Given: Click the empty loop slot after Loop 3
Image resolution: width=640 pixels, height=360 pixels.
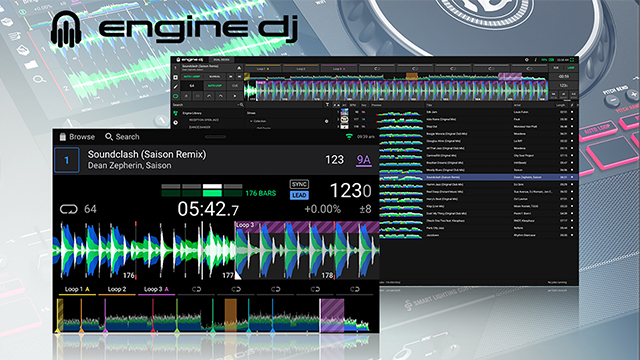Looking at the screenshot, I should pyautogui.click(x=196, y=289).
